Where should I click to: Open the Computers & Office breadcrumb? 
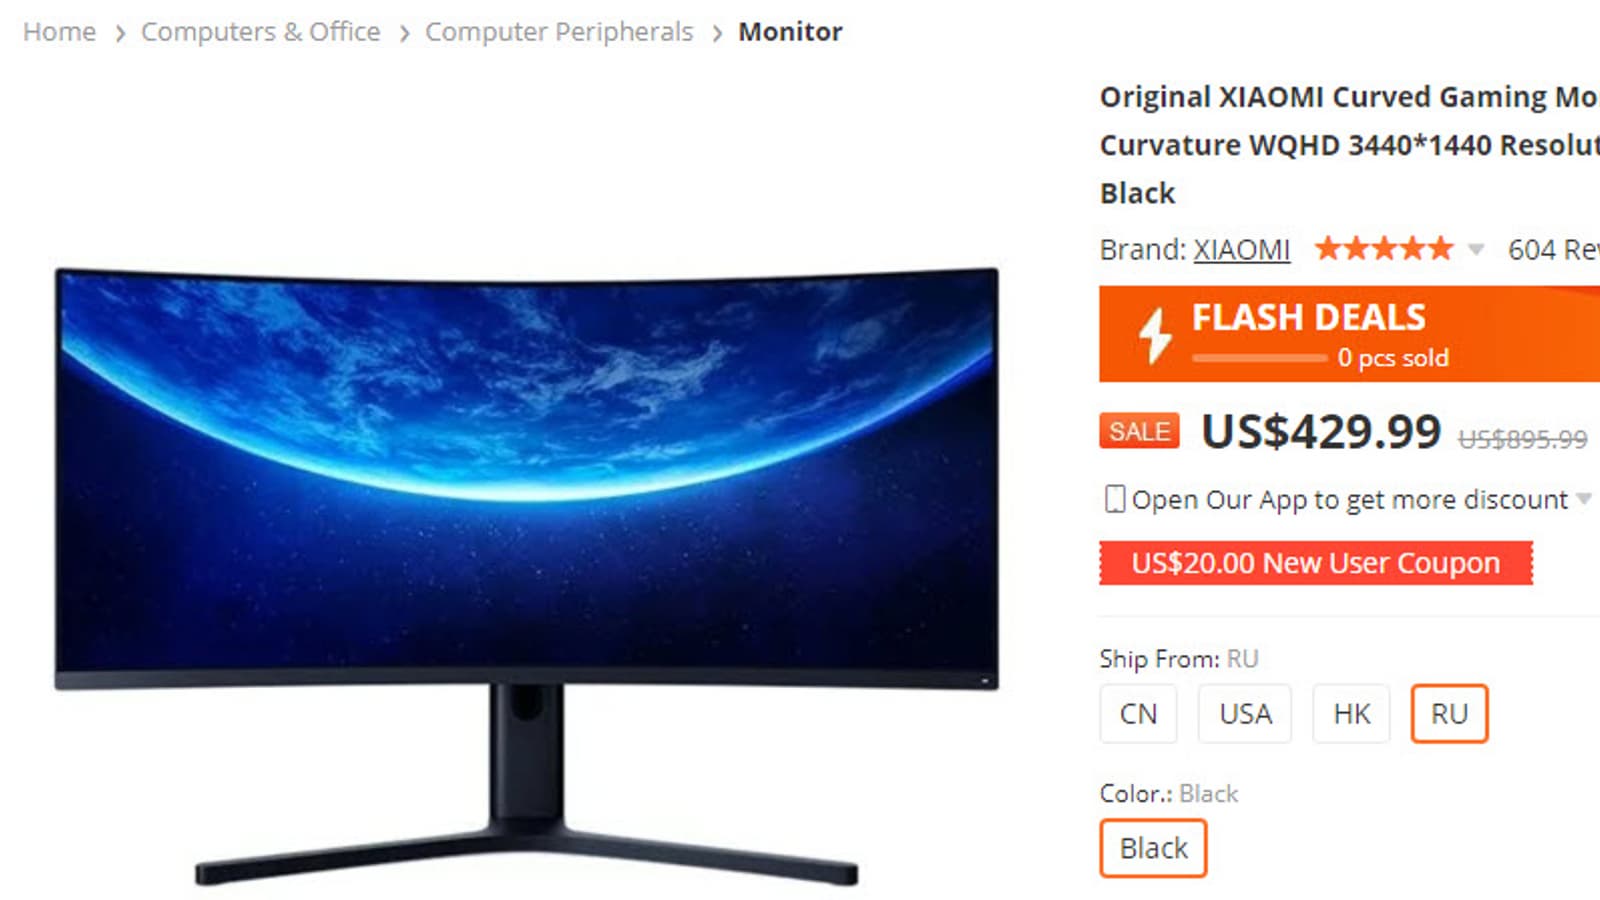260,32
